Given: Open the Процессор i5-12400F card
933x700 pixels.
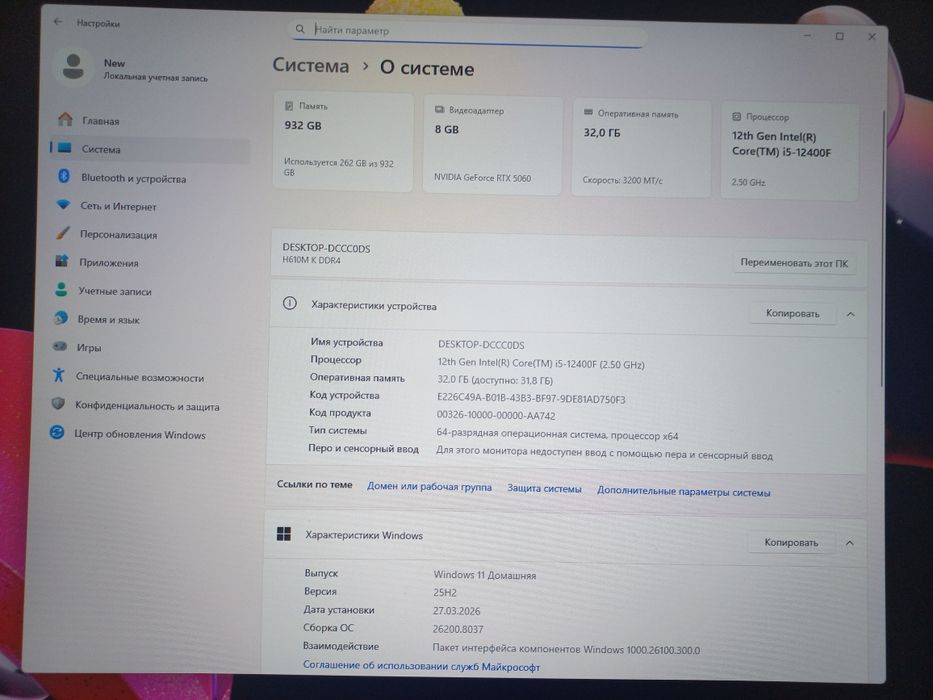Looking at the screenshot, I should (x=790, y=152).
